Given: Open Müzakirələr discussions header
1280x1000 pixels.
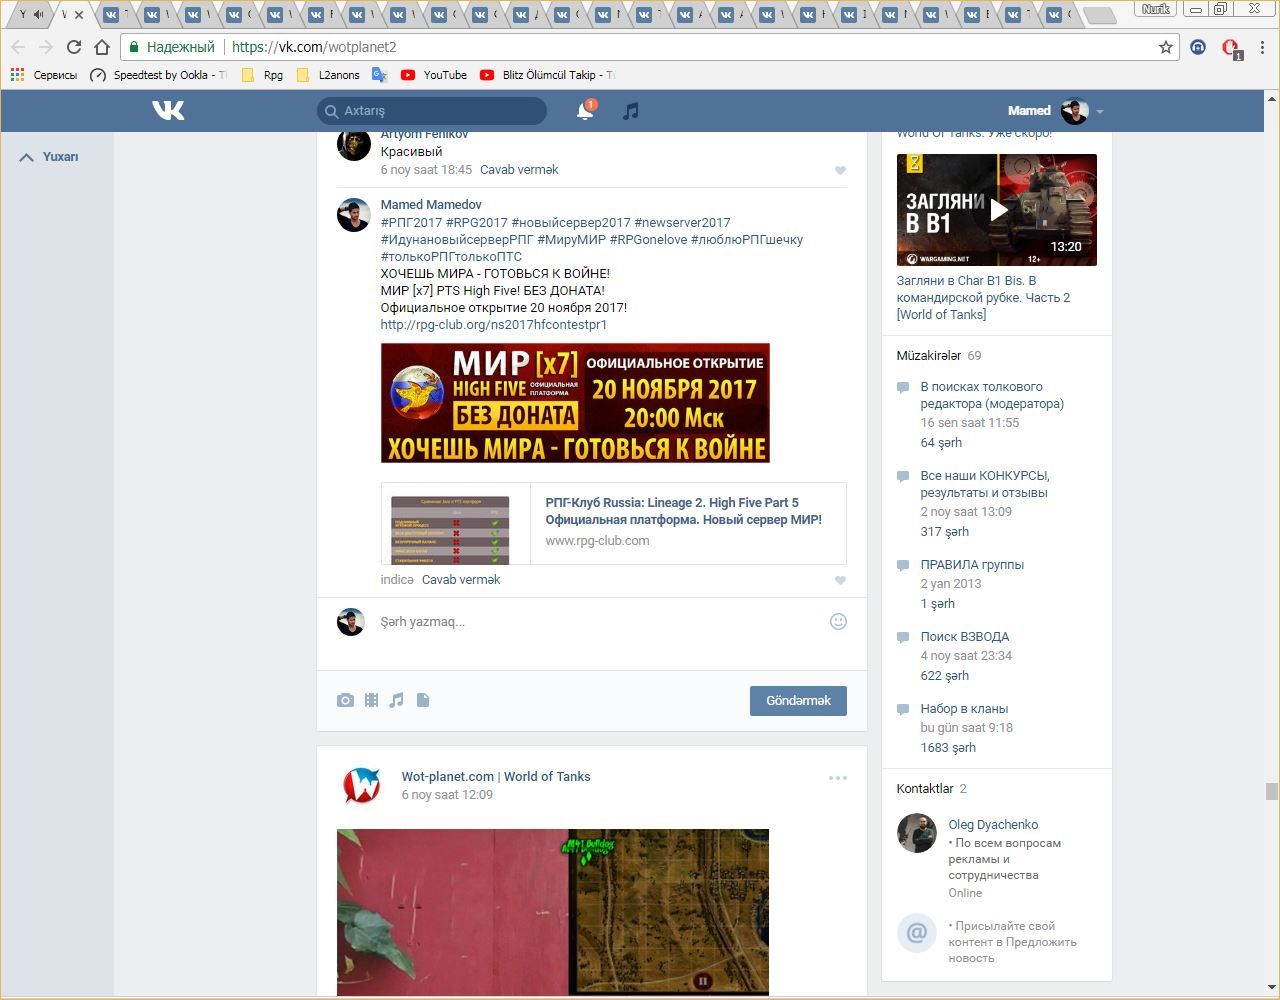Looking at the screenshot, I should [x=929, y=356].
